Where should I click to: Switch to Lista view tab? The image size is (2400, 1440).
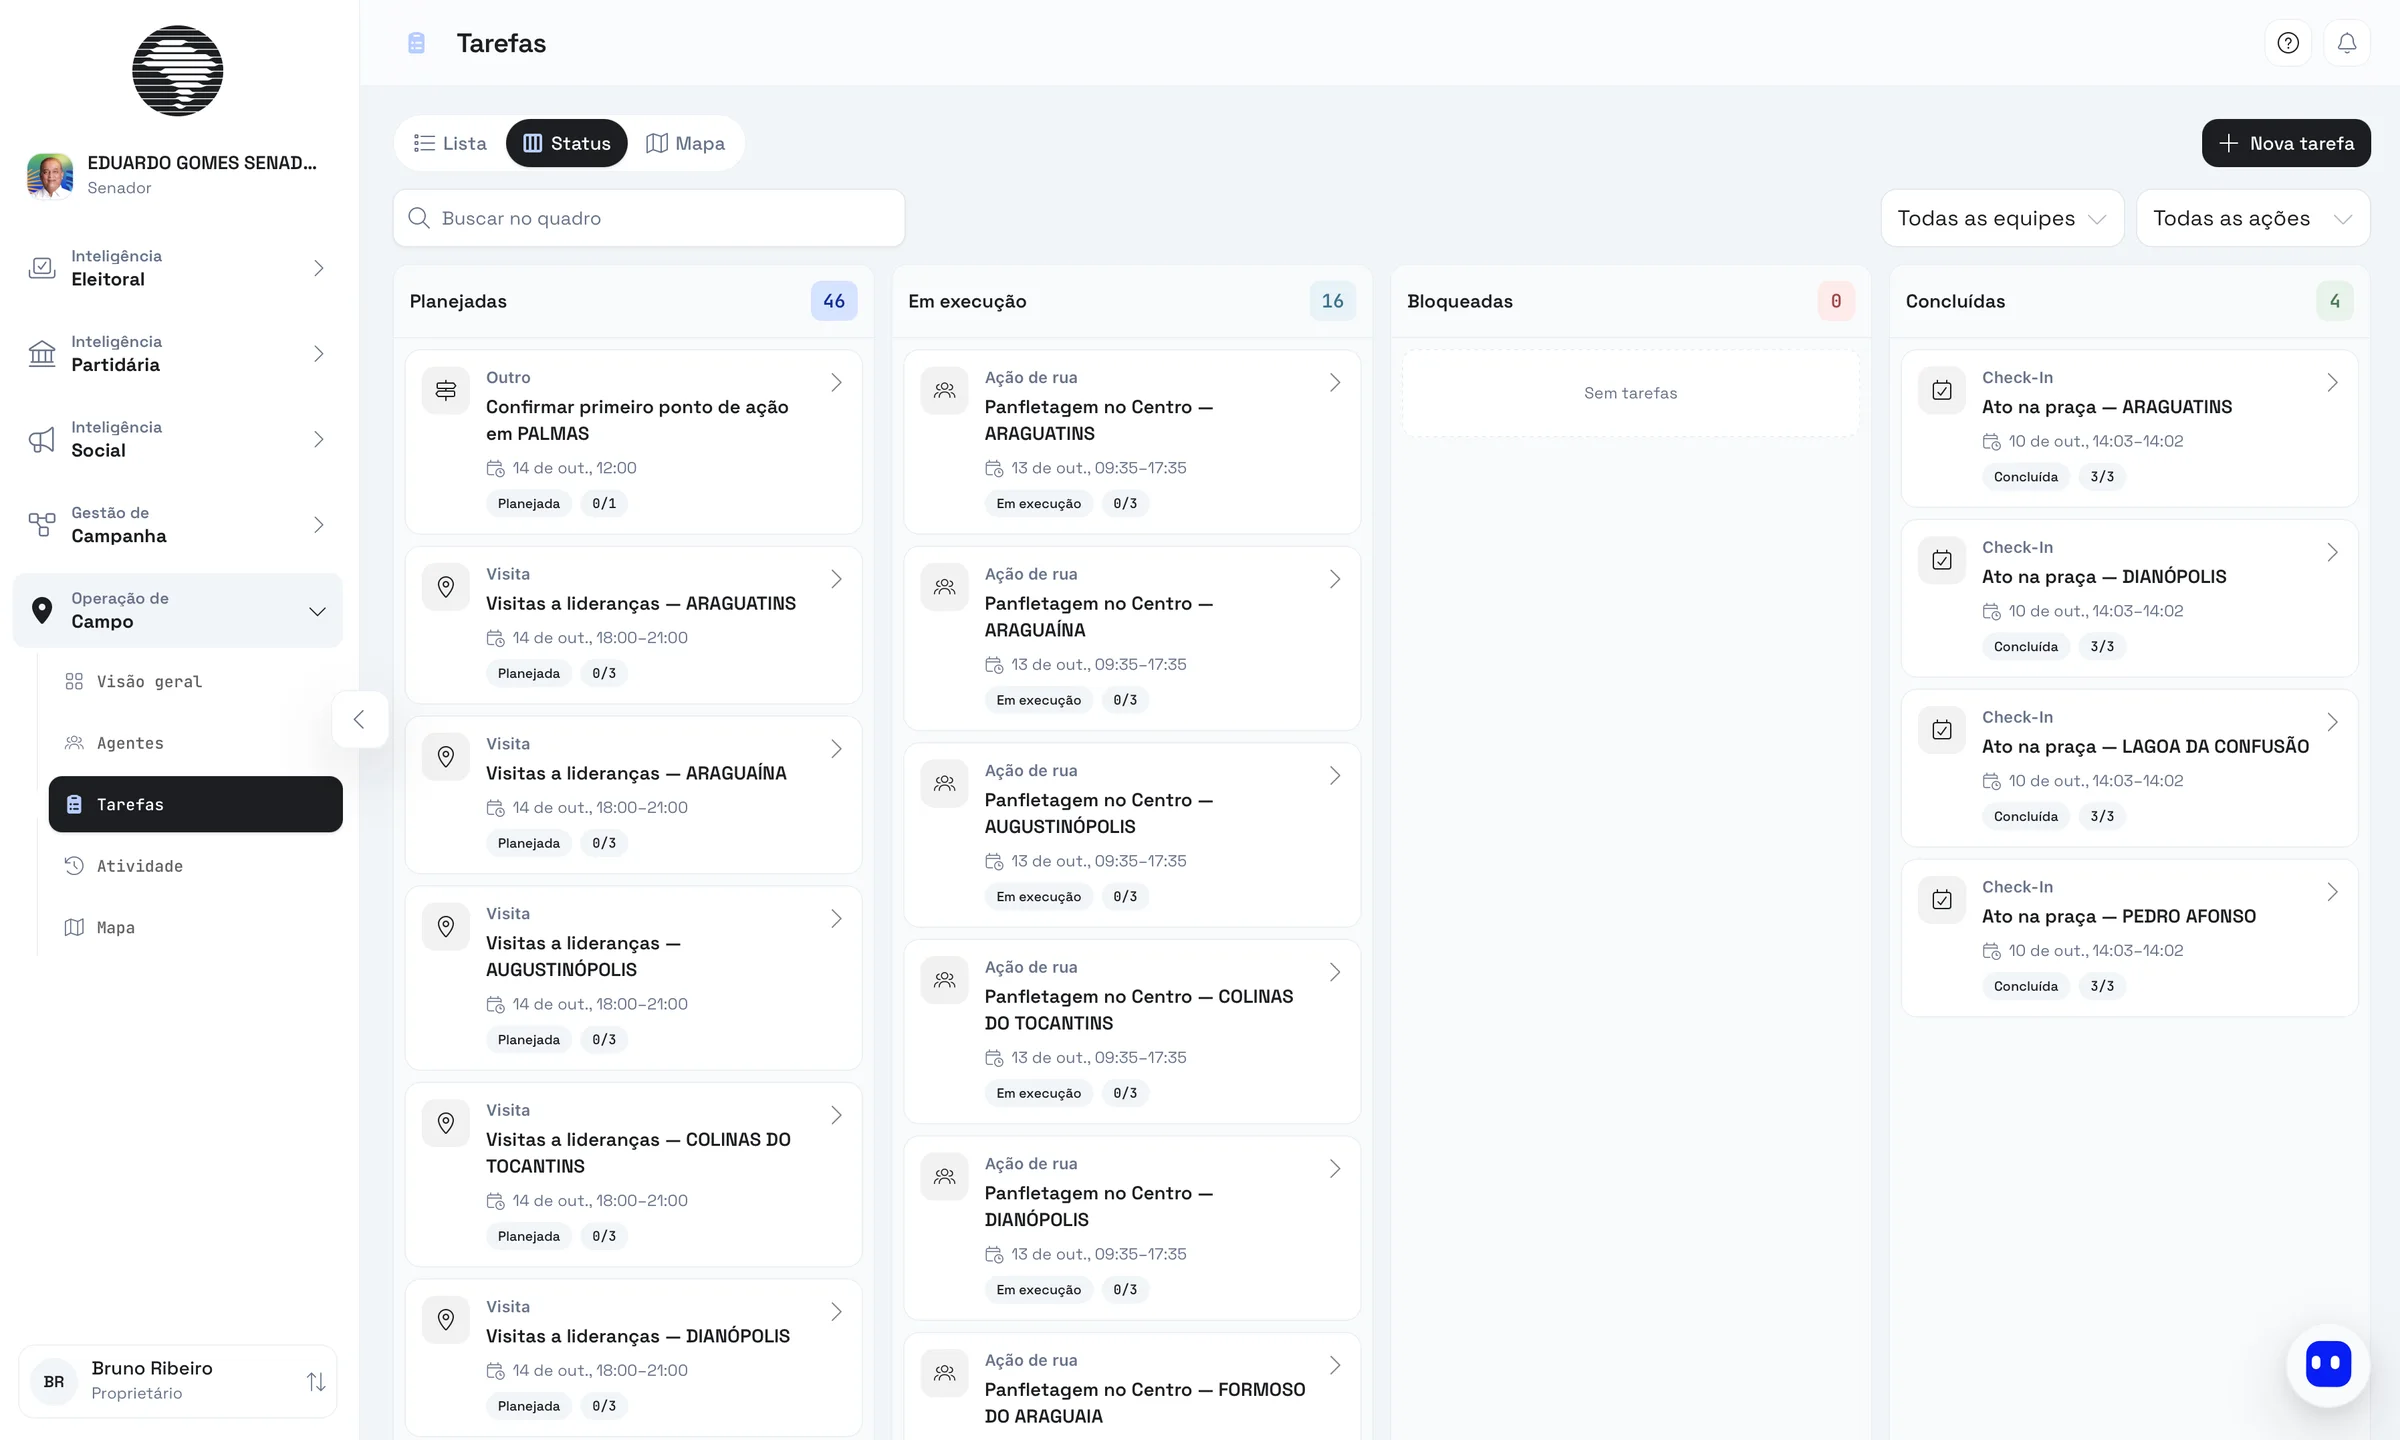450,143
